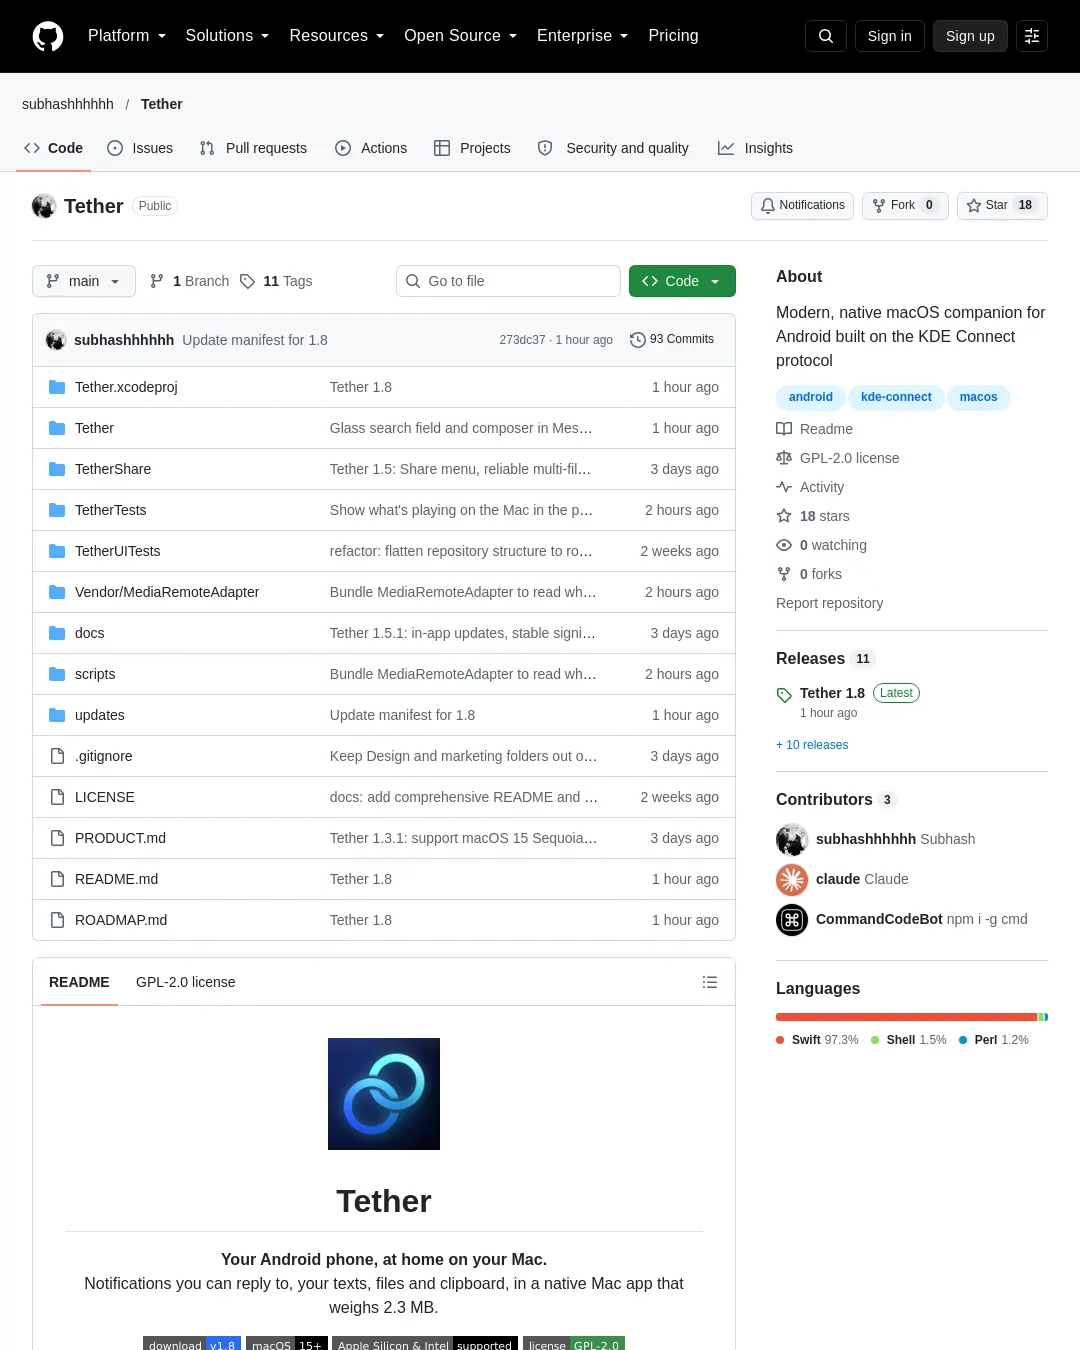The image size is (1080, 1350).
Task: Click the Readme book icon in About
Action: 784,429
